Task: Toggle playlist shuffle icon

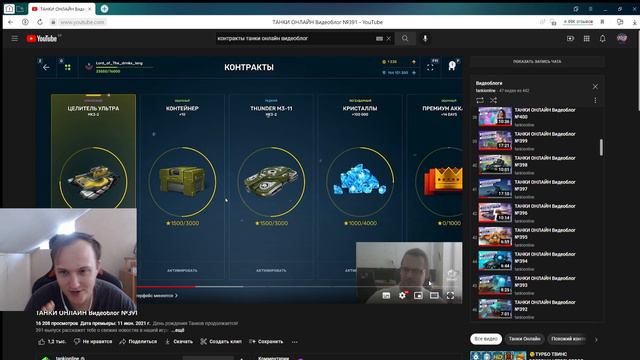Action: tap(493, 100)
